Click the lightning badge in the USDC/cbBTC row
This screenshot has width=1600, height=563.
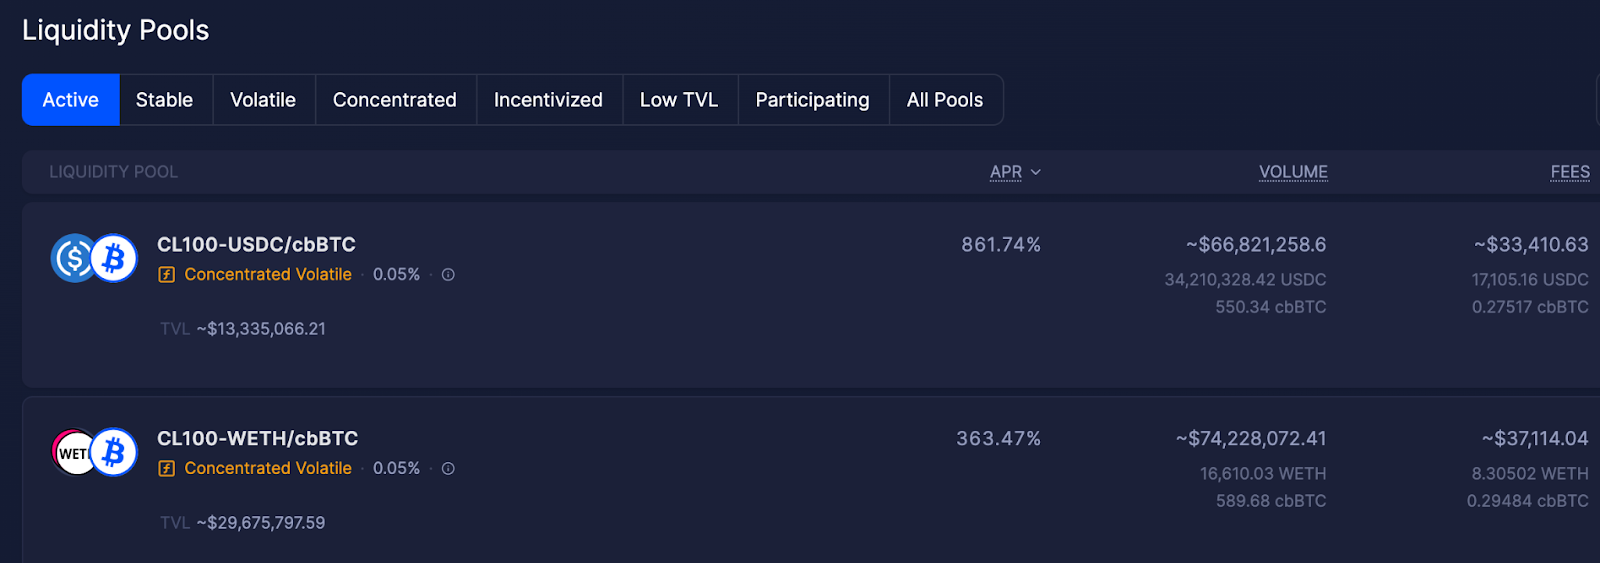click(167, 274)
